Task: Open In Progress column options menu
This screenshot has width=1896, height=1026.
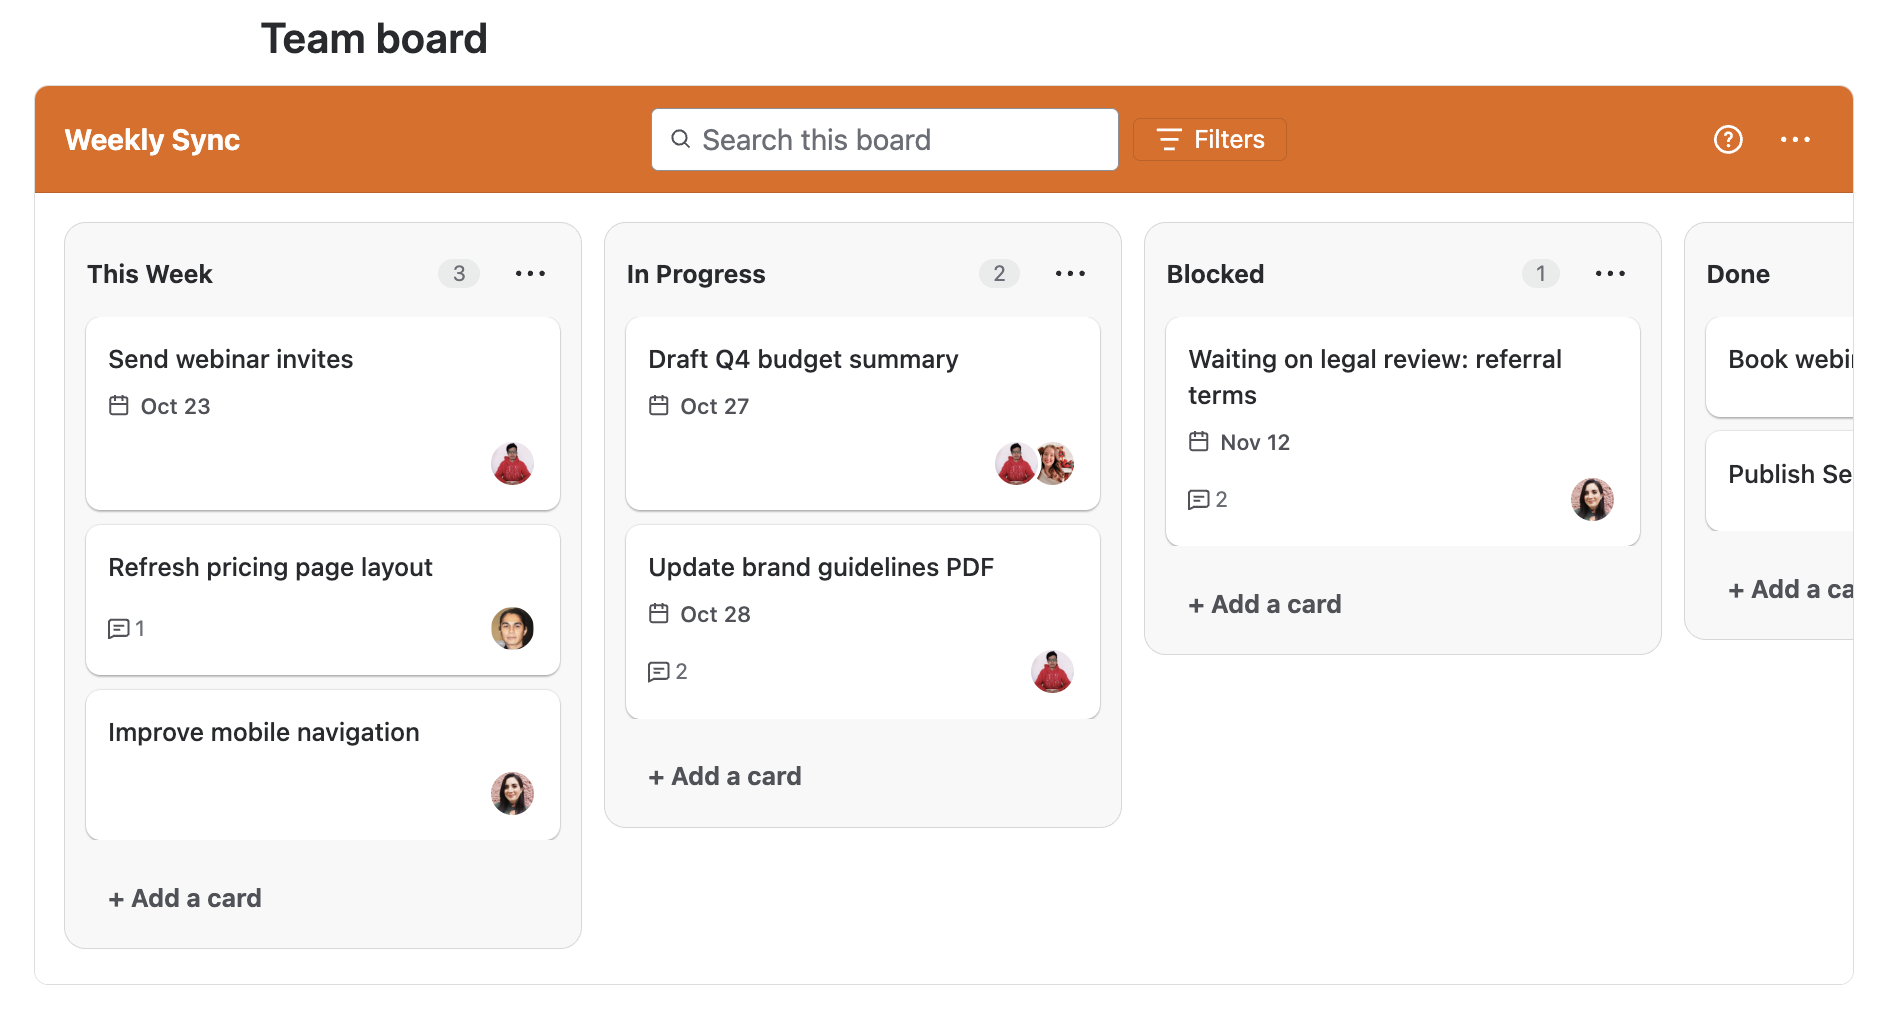Action: tap(1070, 274)
